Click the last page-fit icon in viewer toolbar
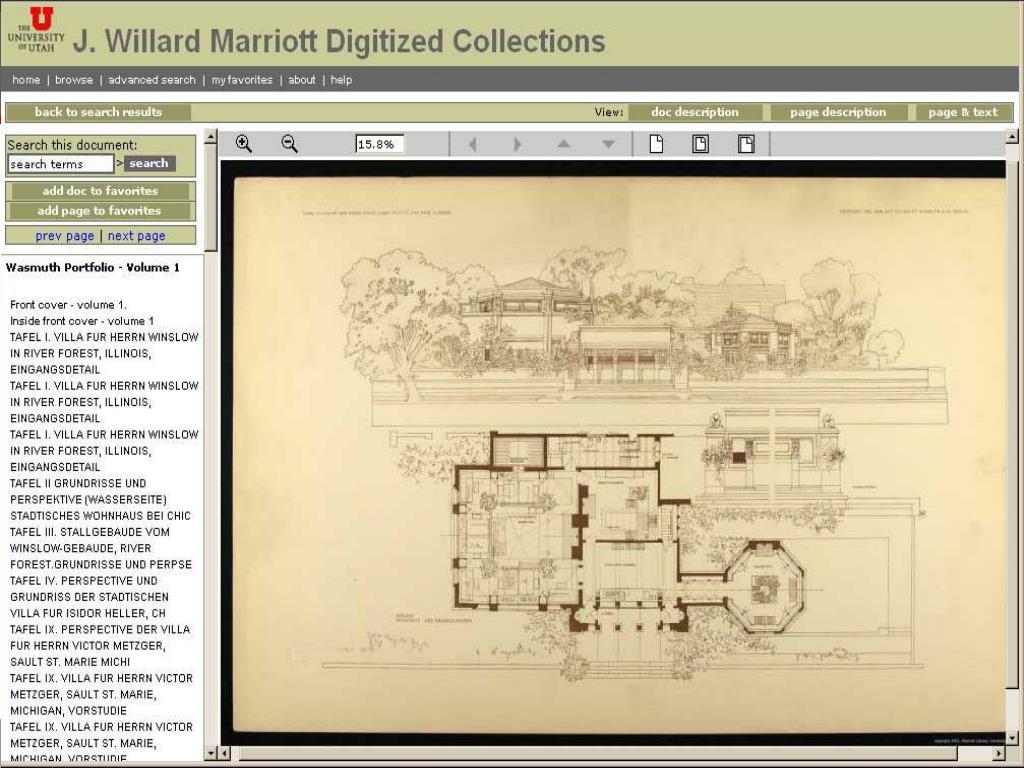The image size is (1024, 768). (x=746, y=144)
